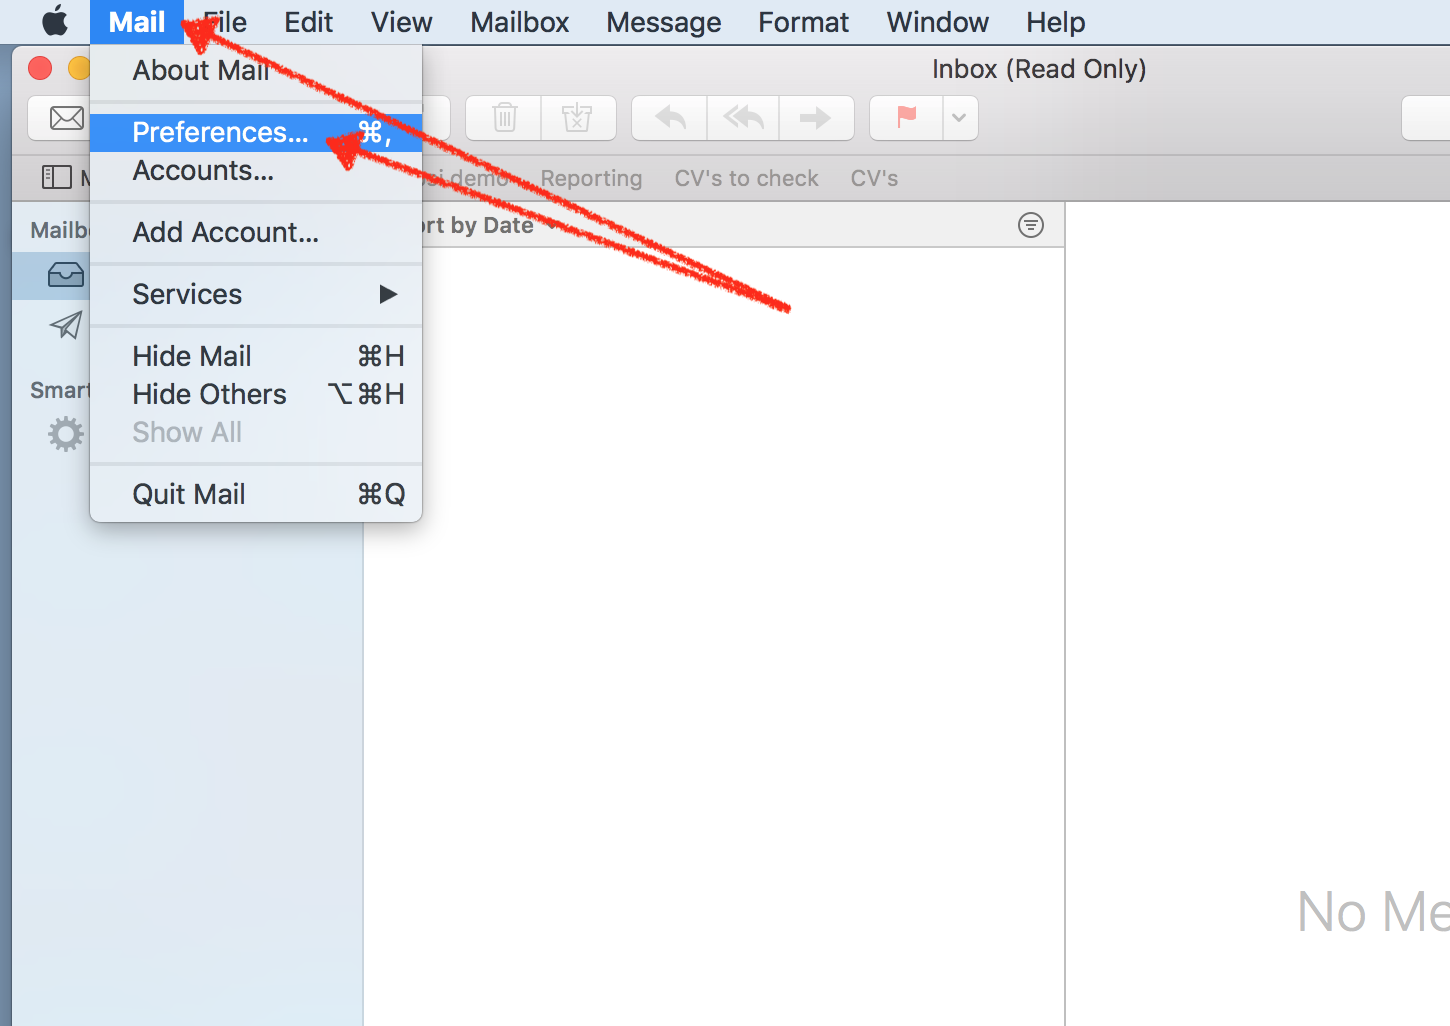Open the View menu
Viewport: 1450px width, 1026px height.
[401, 22]
